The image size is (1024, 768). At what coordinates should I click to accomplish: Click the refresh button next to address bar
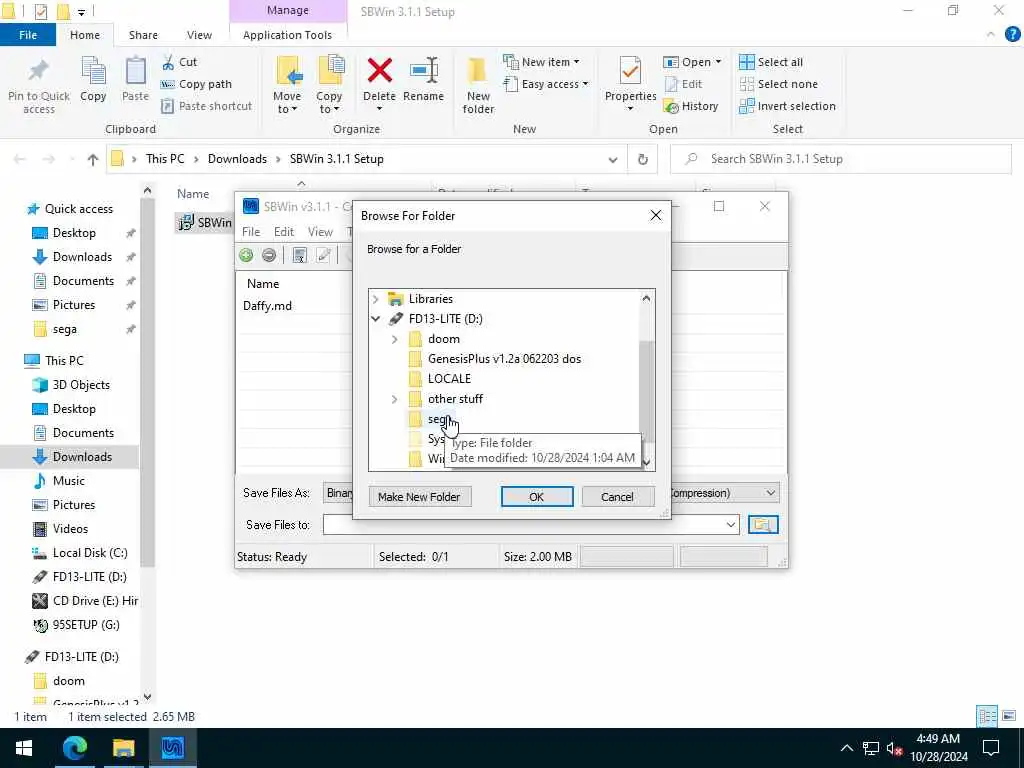643,159
